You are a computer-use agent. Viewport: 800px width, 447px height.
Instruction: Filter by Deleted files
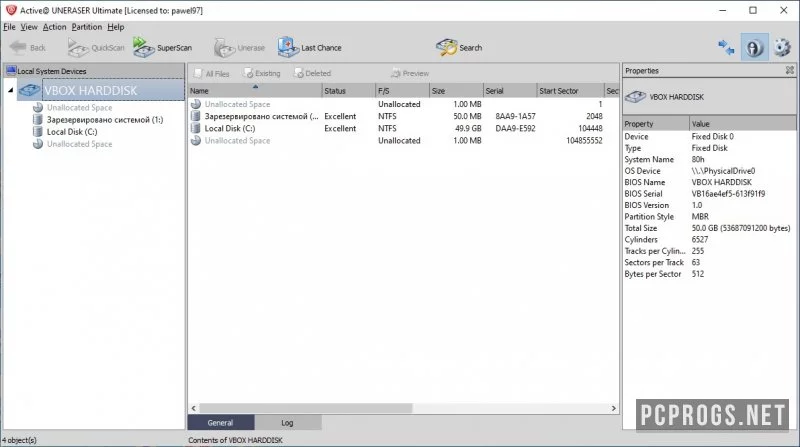[312, 73]
